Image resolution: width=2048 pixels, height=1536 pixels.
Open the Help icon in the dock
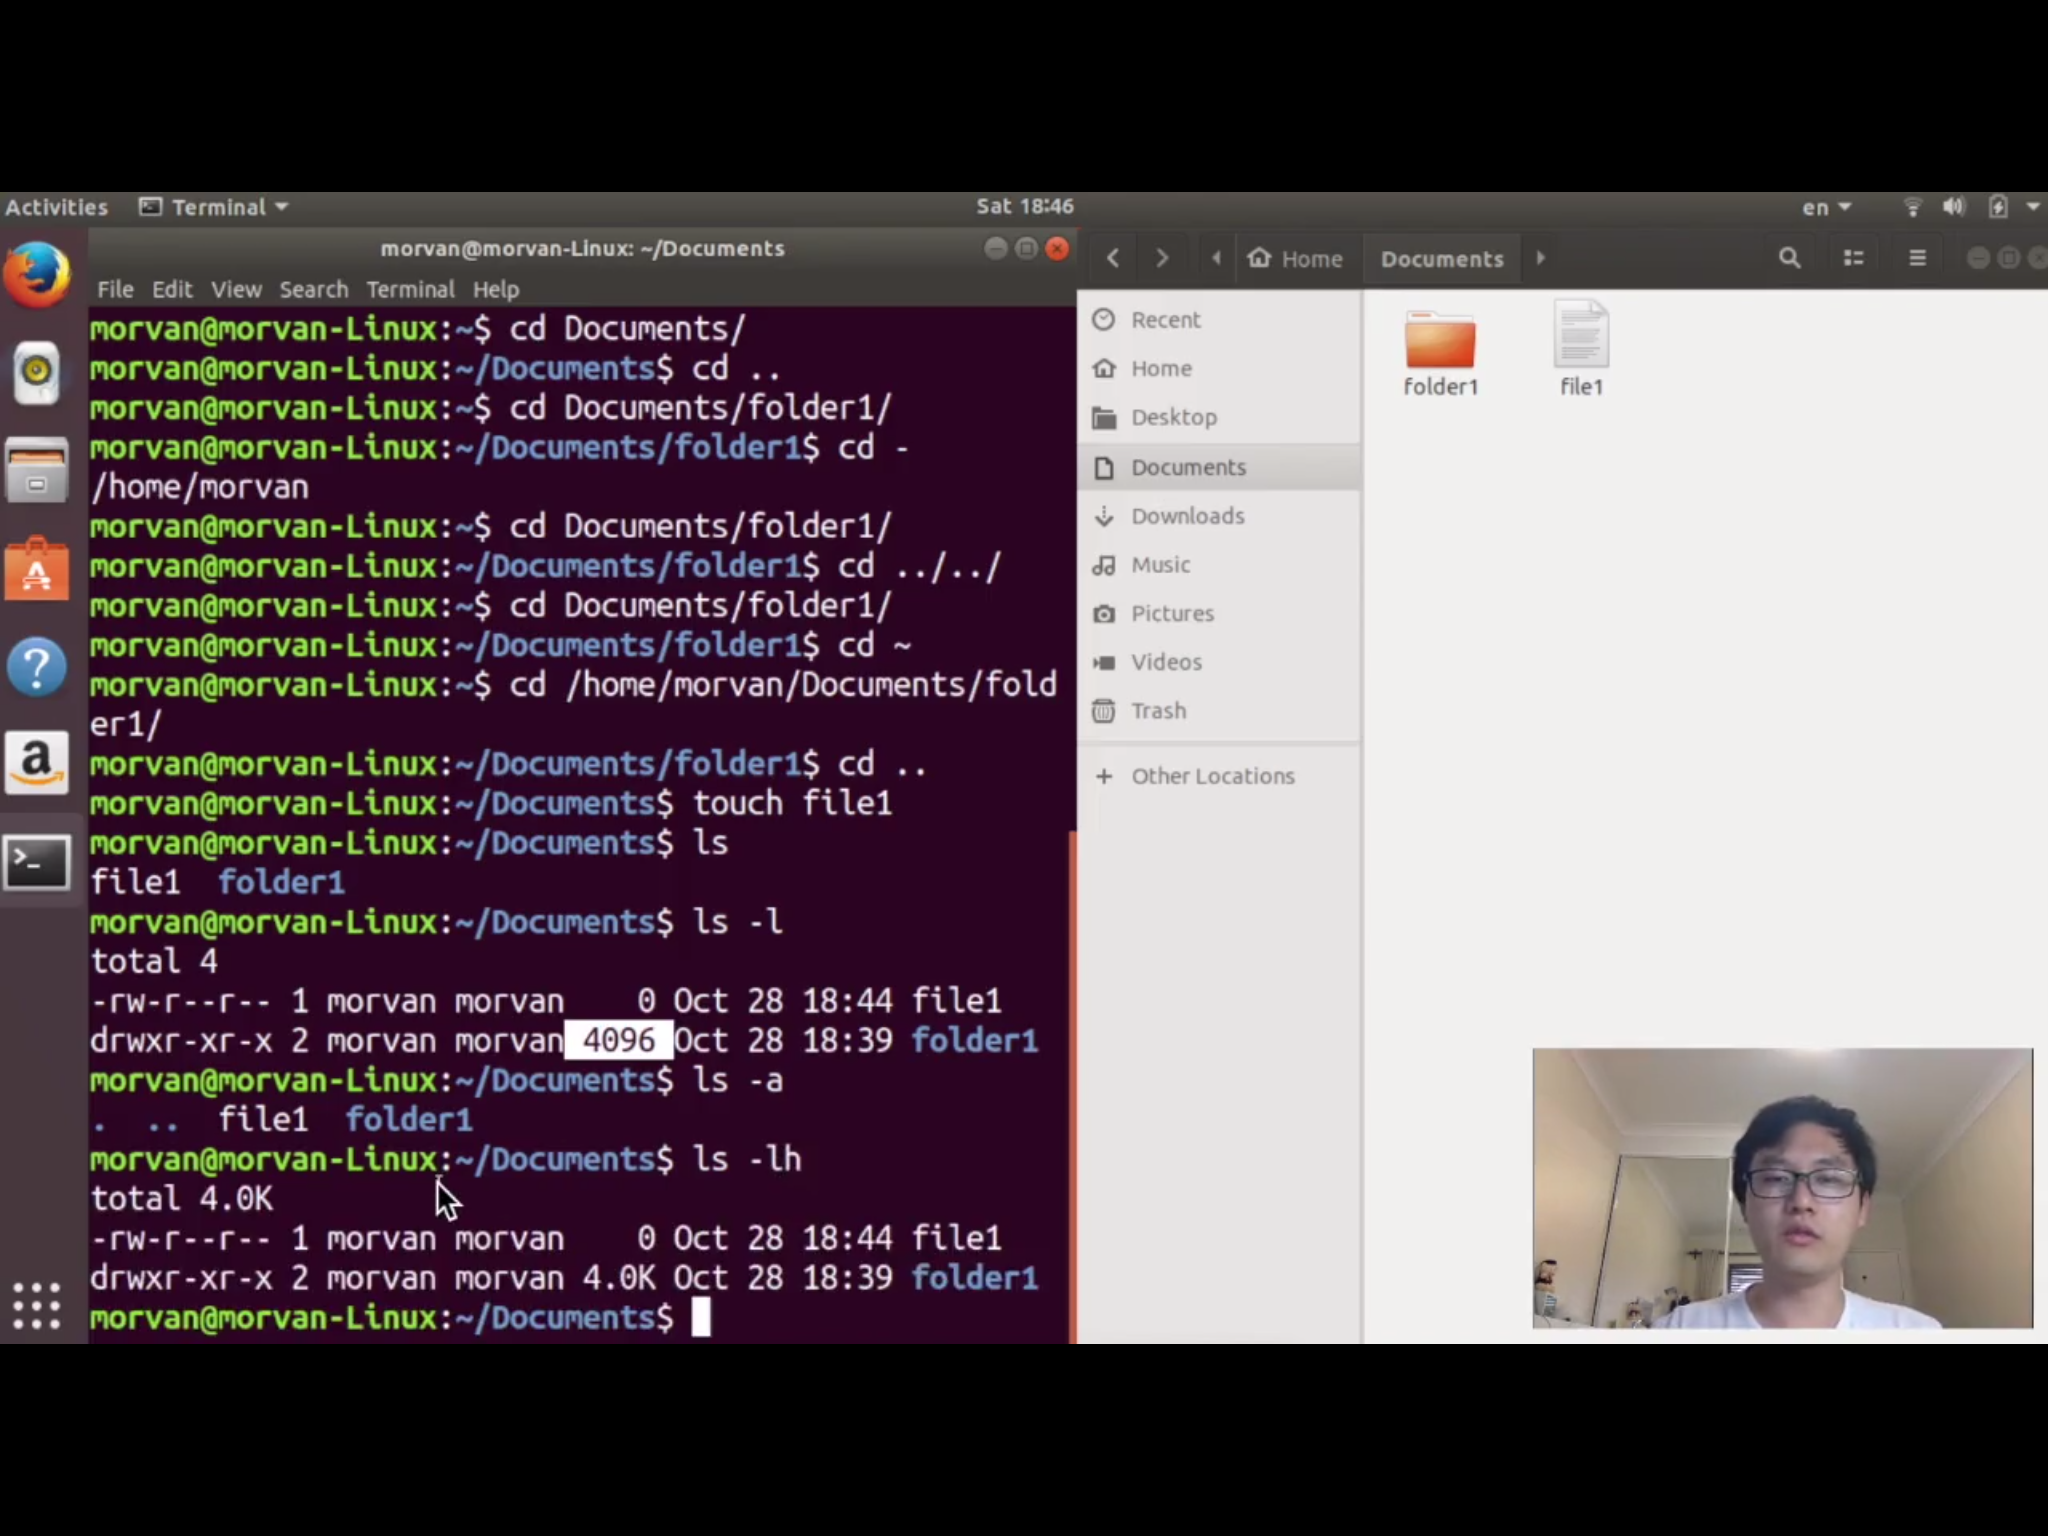tap(37, 666)
